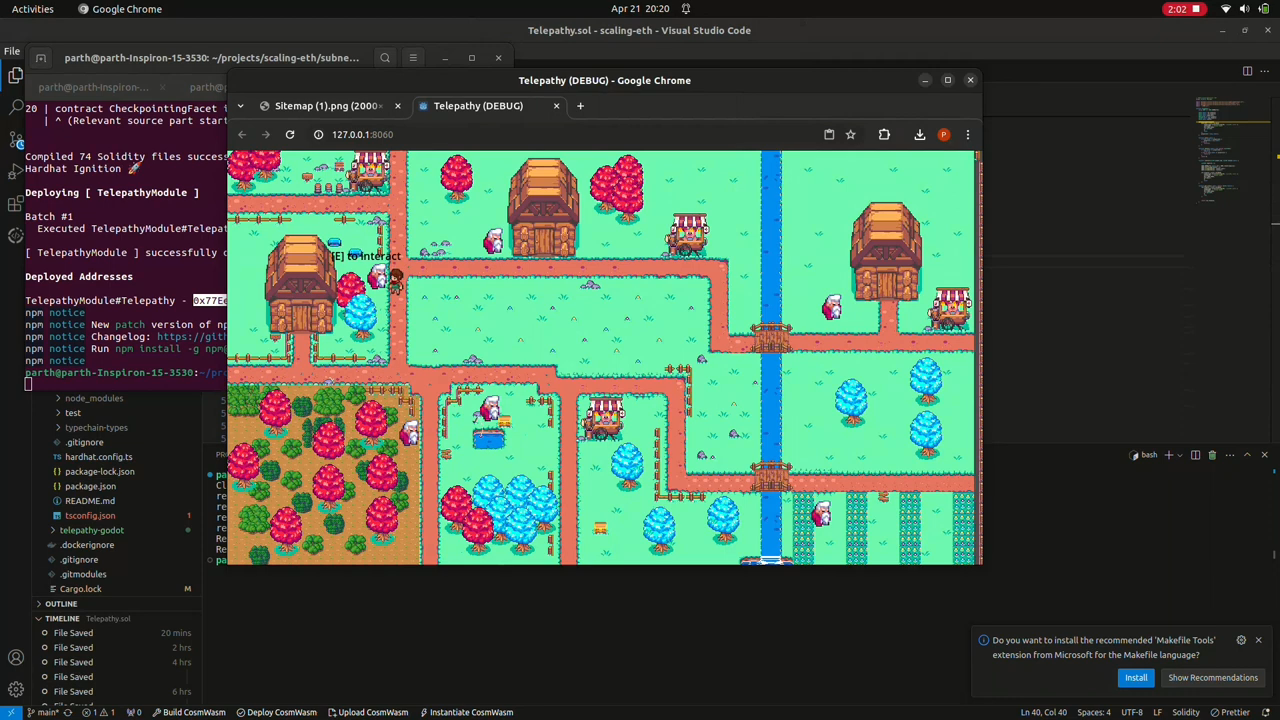
Task: Open tsconfig.json file
Action: point(90,516)
